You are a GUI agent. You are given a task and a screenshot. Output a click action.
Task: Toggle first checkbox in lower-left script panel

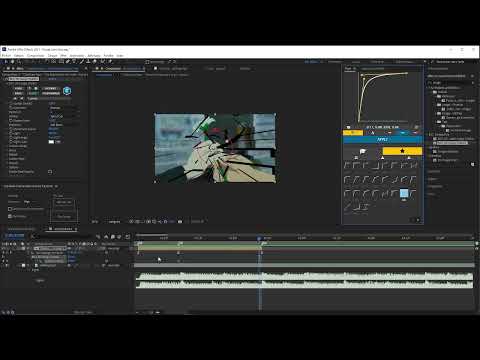(10, 209)
